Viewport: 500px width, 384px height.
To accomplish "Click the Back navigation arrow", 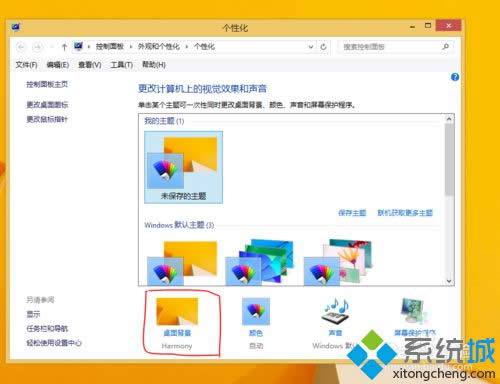I will 21,47.
